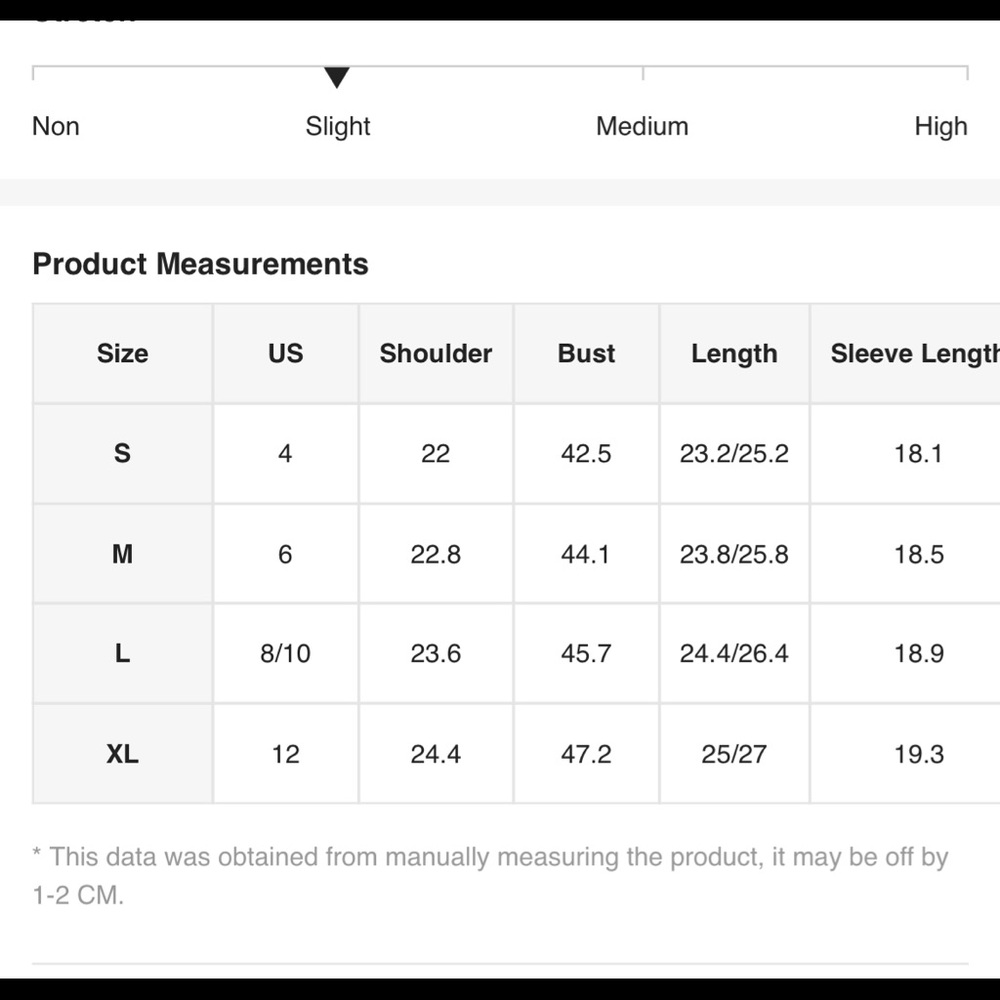Click the Product Measurements heading
Screen dimensions: 1000x1000
point(200,264)
